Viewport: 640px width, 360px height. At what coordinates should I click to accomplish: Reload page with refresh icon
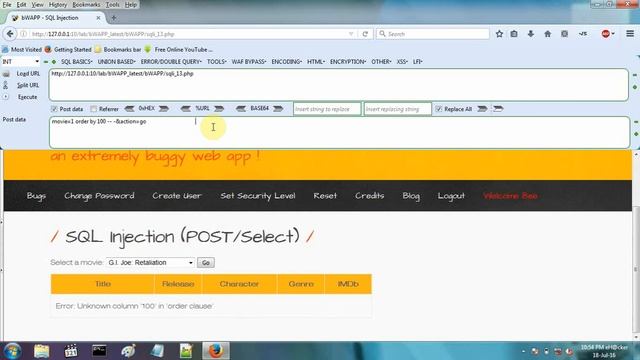[365, 34]
